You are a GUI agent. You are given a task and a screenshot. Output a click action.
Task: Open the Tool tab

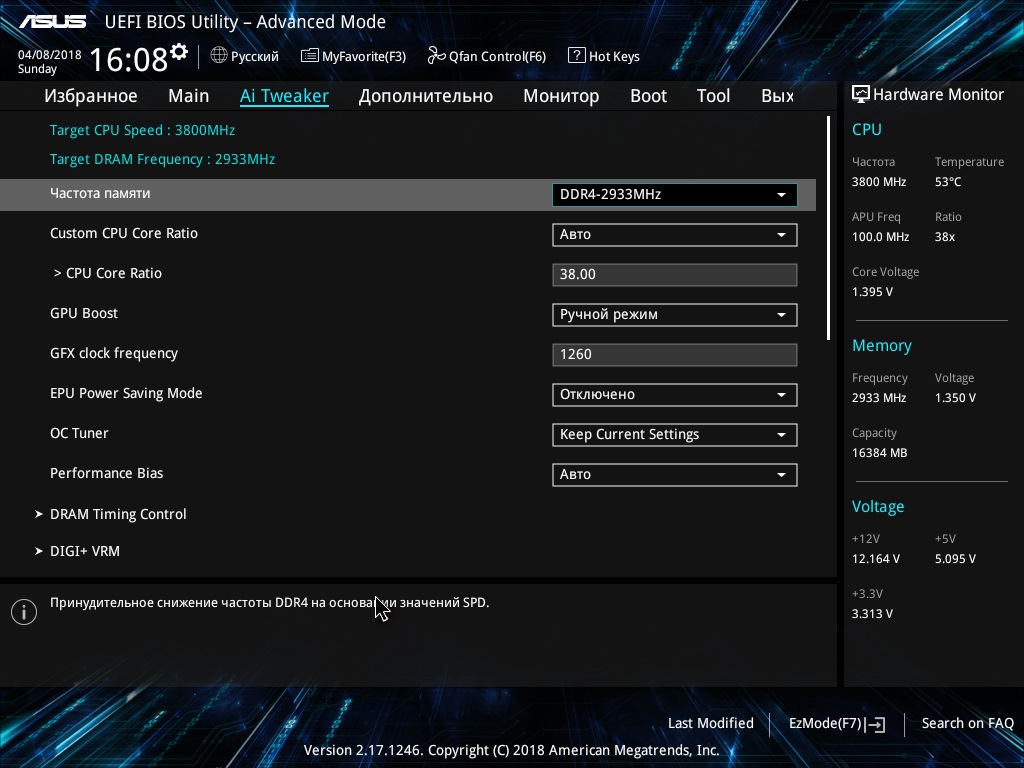click(x=713, y=96)
